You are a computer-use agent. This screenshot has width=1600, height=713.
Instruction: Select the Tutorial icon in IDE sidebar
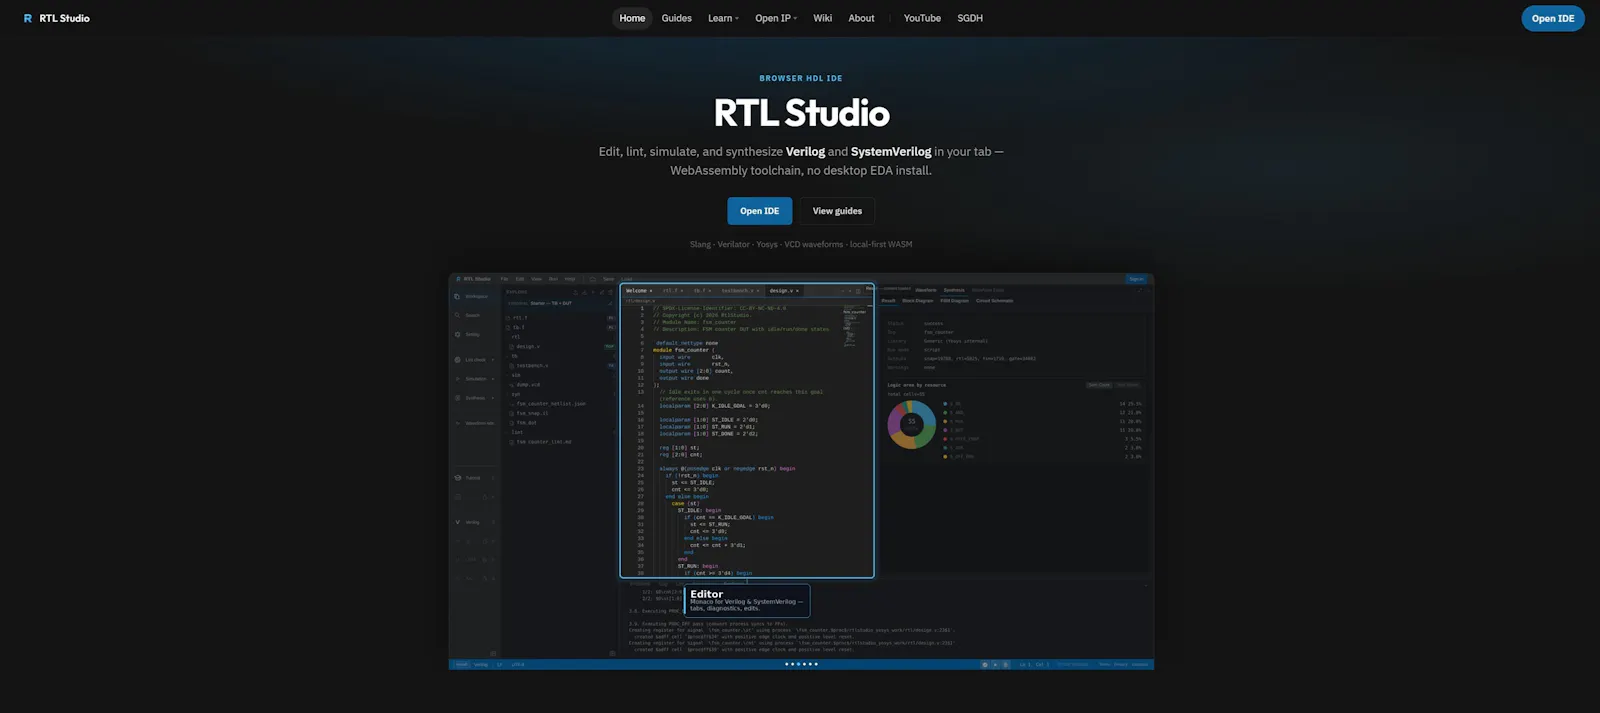pyautogui.click(x=457, y=478)
